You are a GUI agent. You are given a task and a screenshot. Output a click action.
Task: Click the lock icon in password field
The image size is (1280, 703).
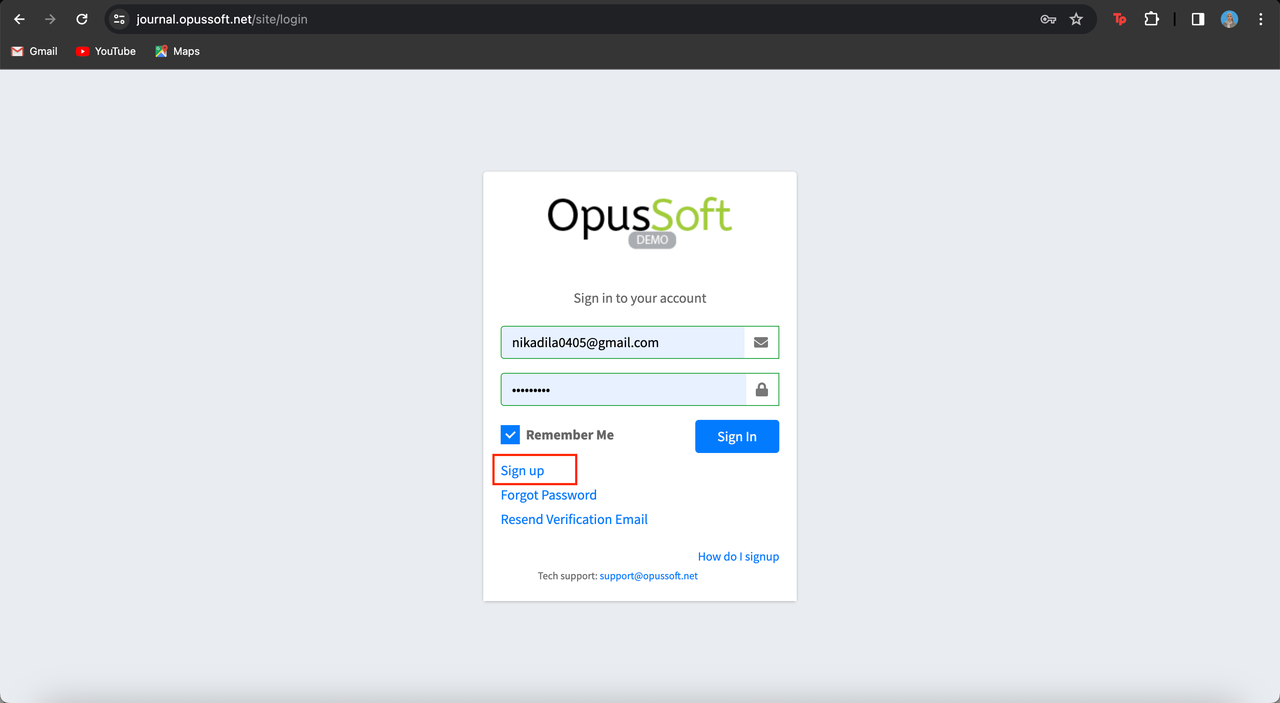click(762, 390)
